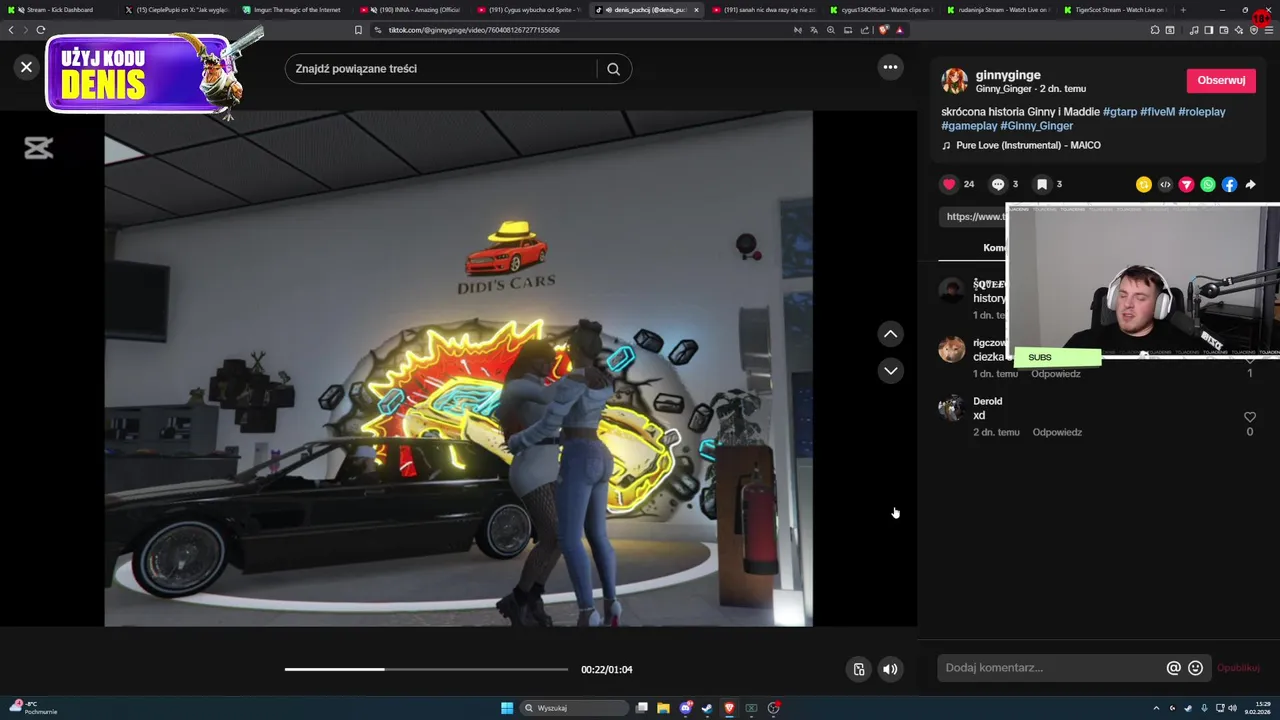Send to friends via red arrow icon
The height and width of the screenshot is (720, 1280).
[1186, 184]
